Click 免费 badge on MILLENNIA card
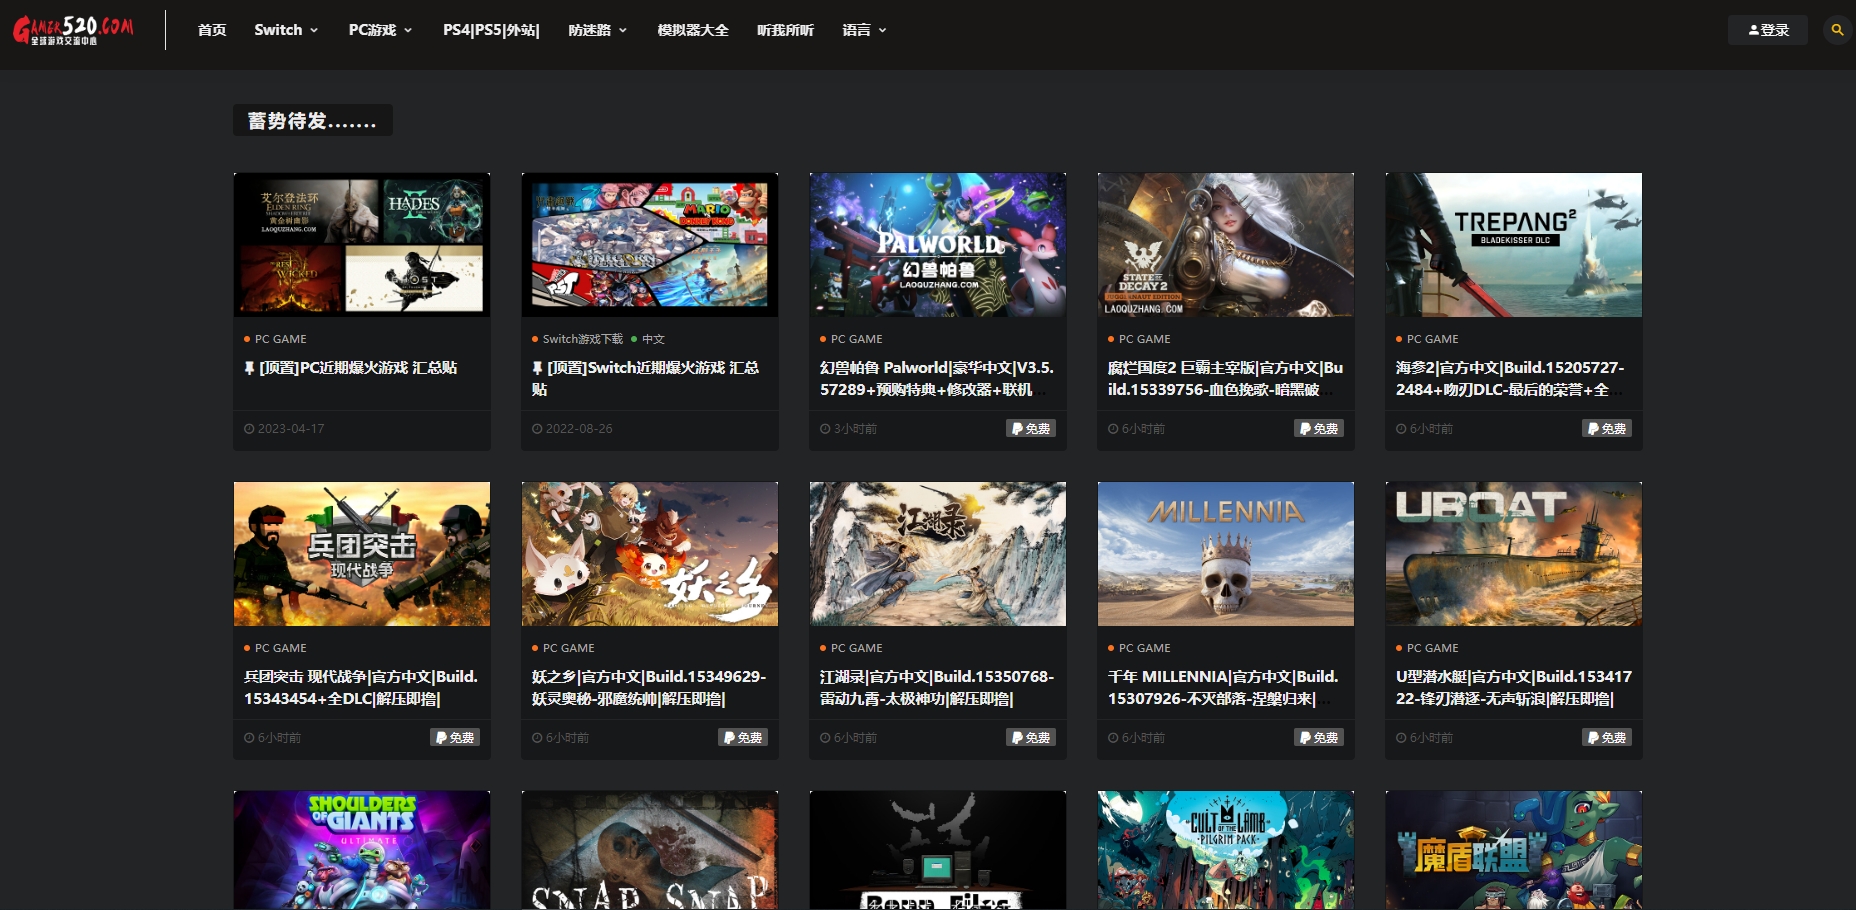The height and width of the screenshot is (910, 1856). (x=1319, y=737)
